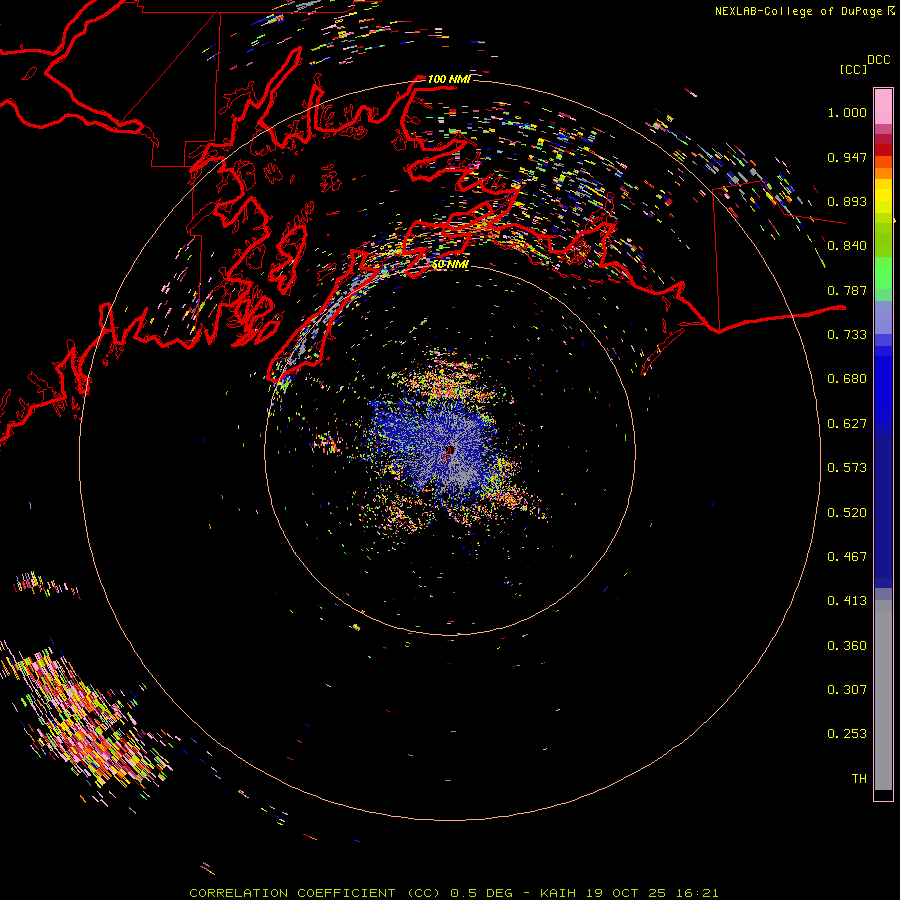Click the [CC] units label
Viewport: 900px width, 900px height.
point(853,69)
